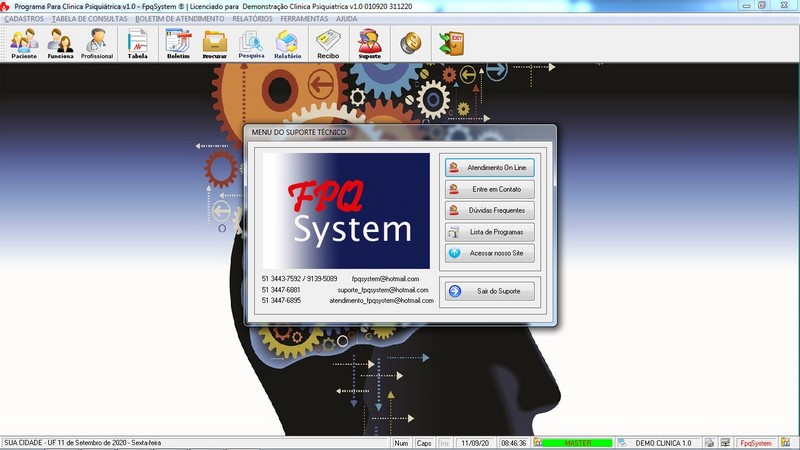Click the fpqsystem@hotmail.com email text
This screenshot has width=800, height=450.
[x=385, y=279]
